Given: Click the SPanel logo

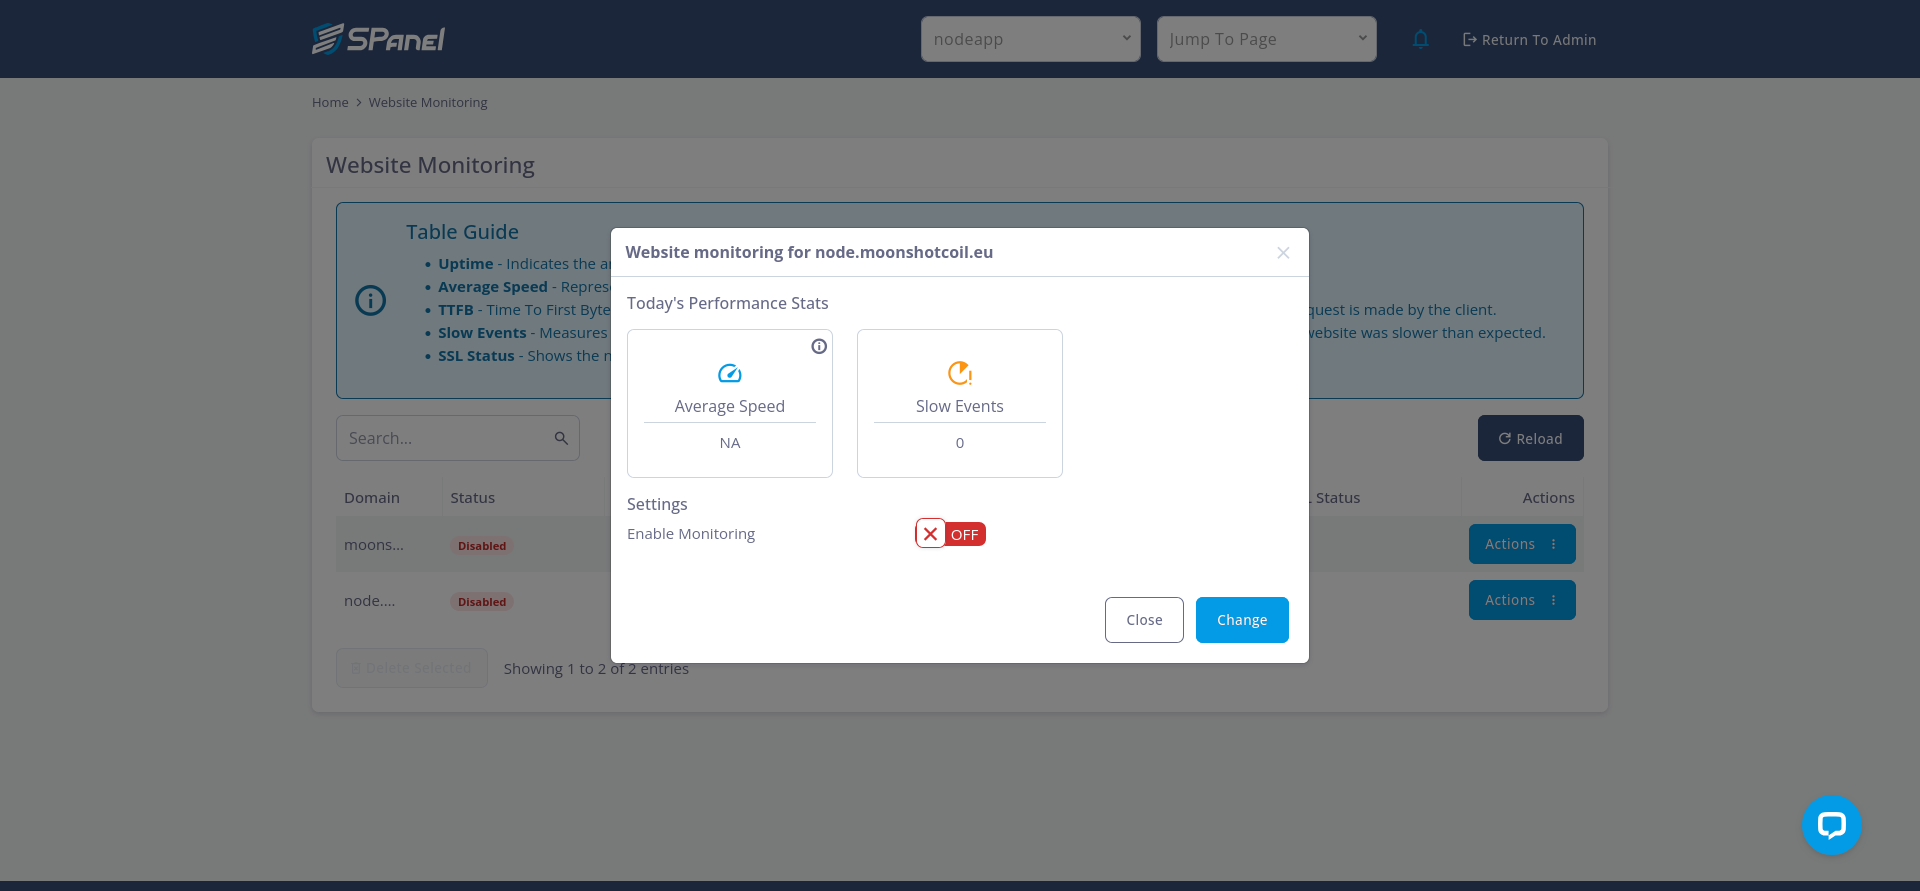Looking at the screenshot, I should click(378, 39).
